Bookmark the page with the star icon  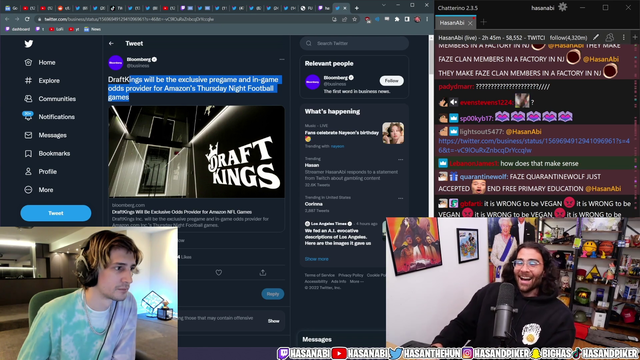(x=354, y=19)
